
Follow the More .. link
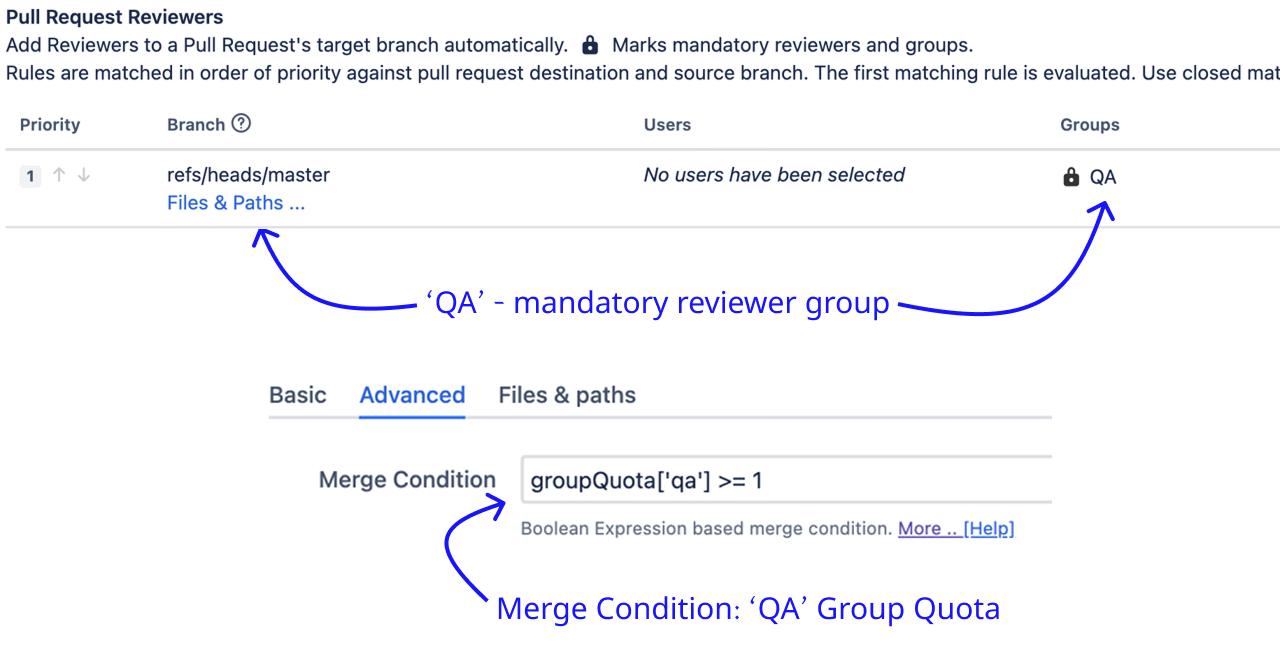926,528
